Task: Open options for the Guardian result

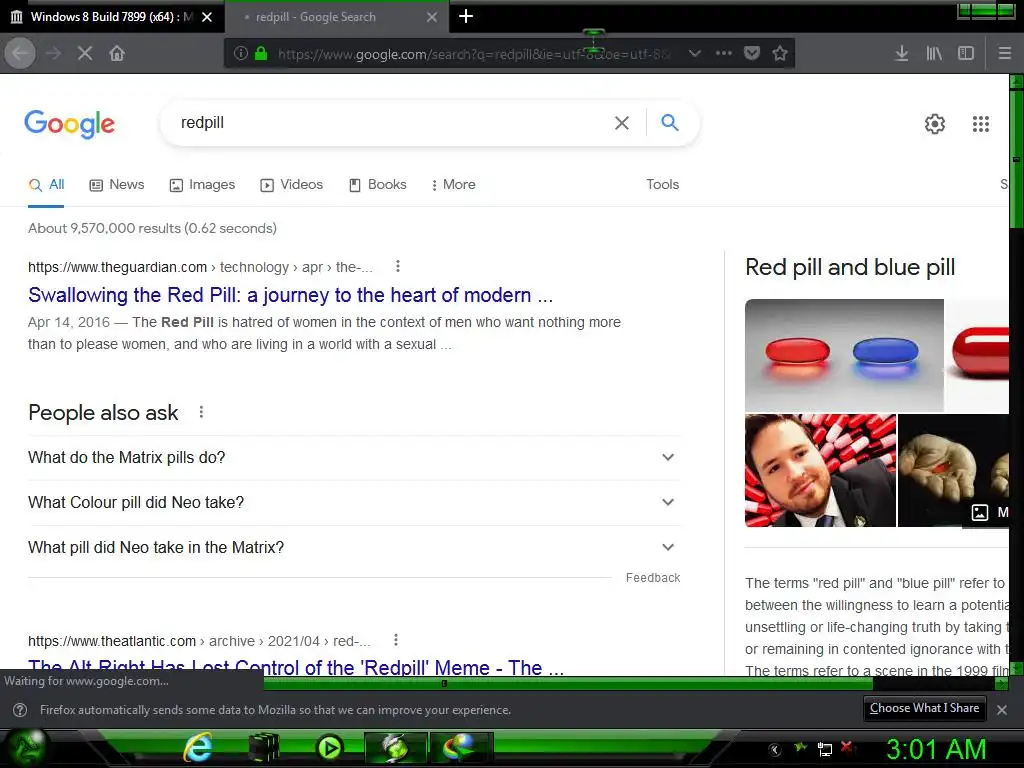Action: tap(398, 266)
